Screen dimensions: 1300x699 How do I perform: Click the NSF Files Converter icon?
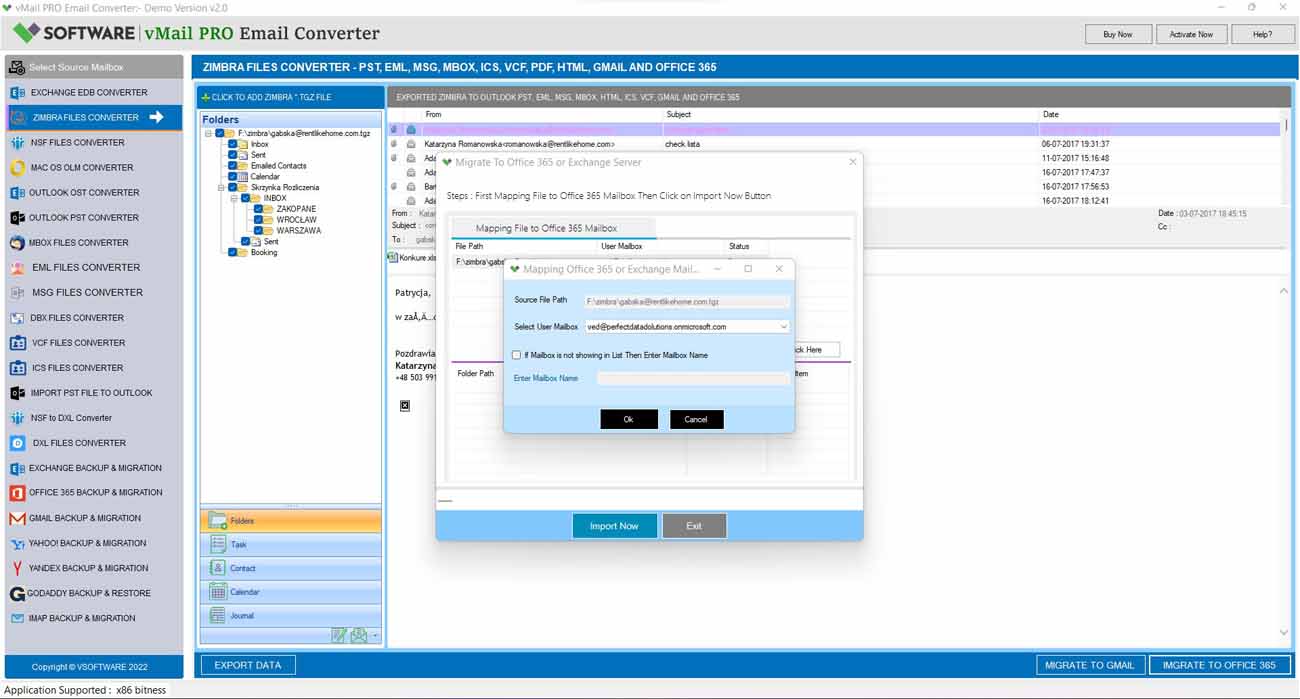click(x=17, y=142)
